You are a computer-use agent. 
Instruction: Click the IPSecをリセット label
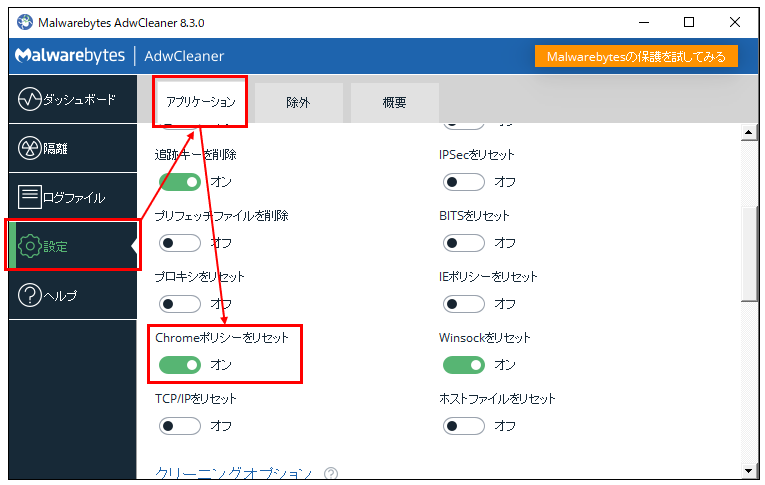coord(477,155)
